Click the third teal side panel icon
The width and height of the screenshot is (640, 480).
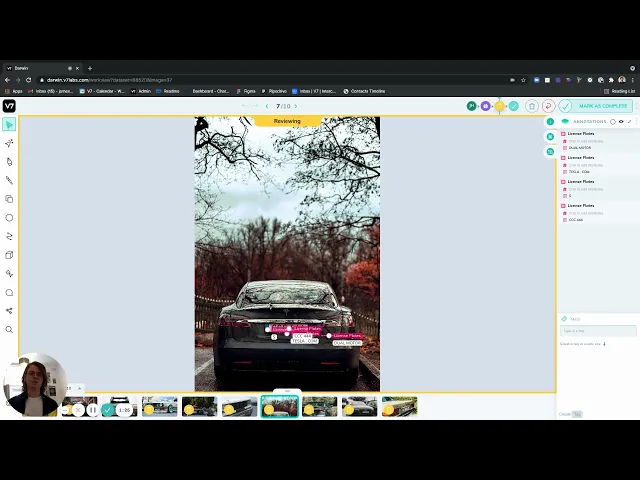pyautogui.click(x=550, y=151)
